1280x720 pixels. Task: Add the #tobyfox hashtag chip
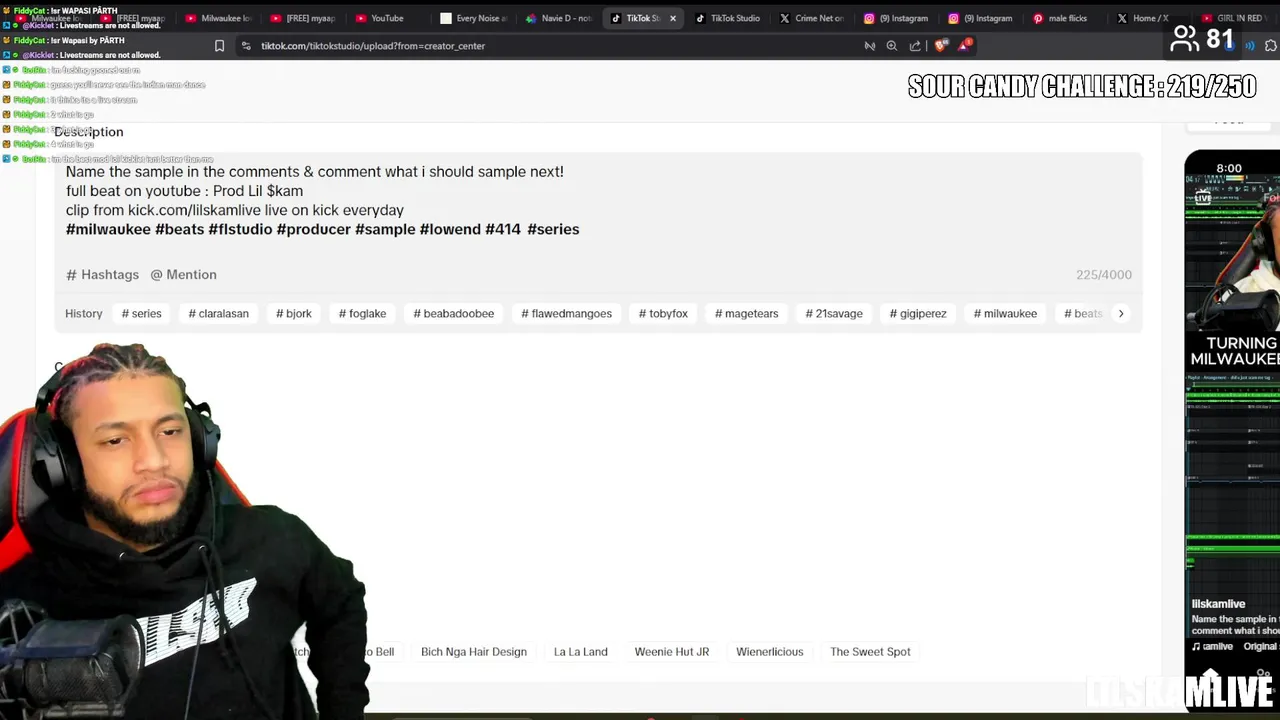[x=663, y=313]
